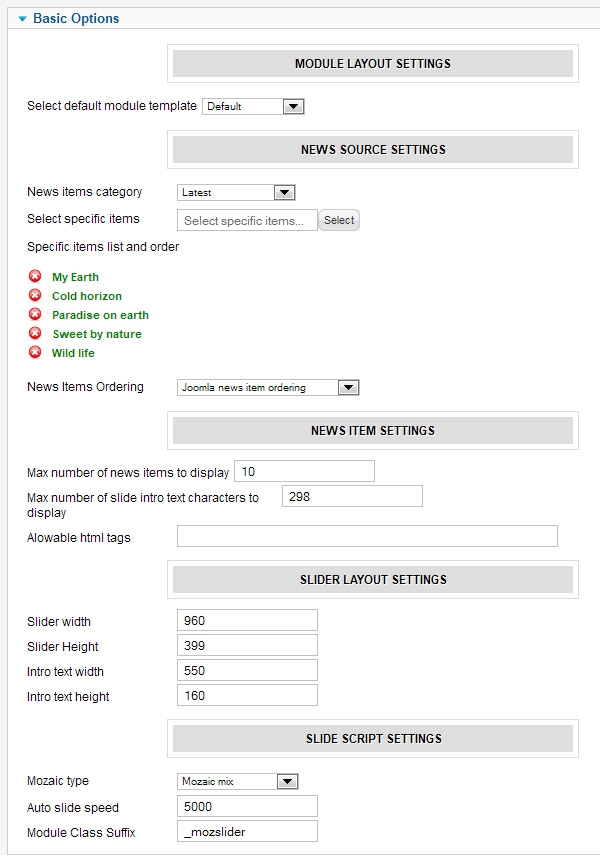The height and width of the screenshot is (862, 600).
Task: Remove 'My Earth' using its red delete icon
Action: coord(35,277)
